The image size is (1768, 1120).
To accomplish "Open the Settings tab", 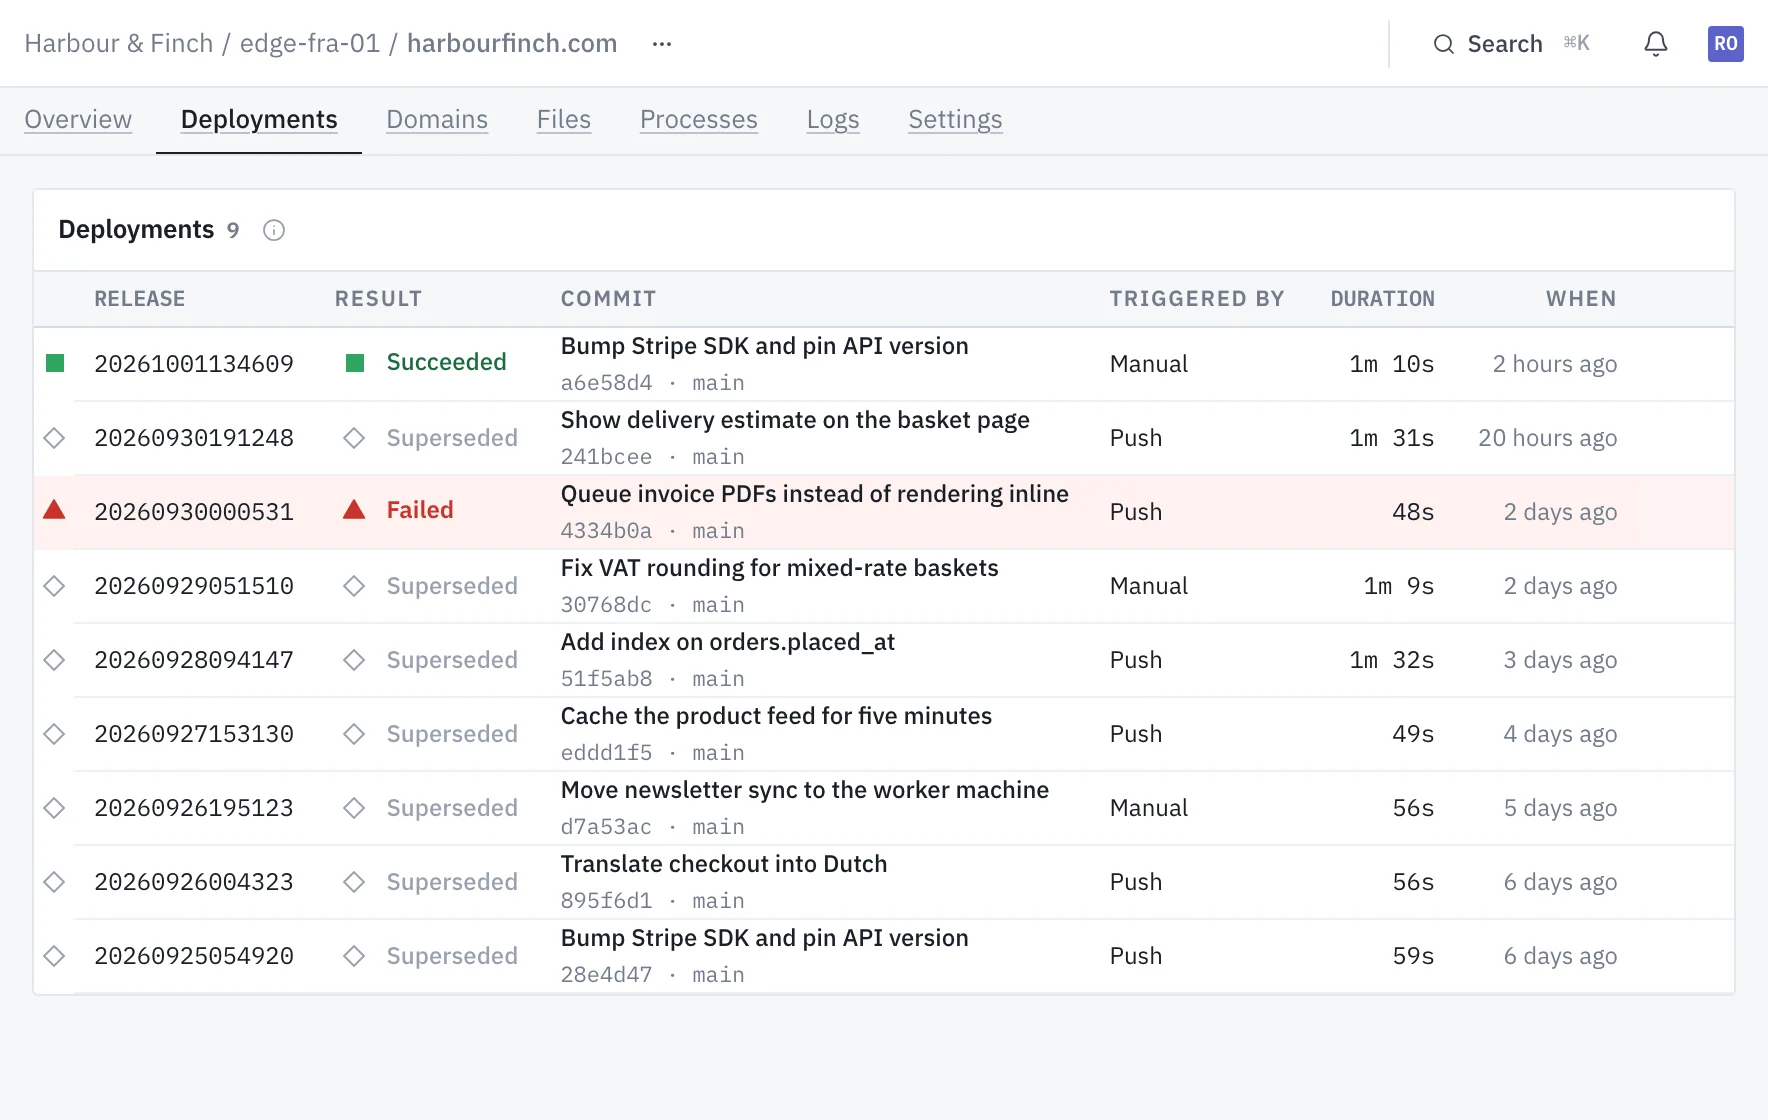I will (955, 119).
